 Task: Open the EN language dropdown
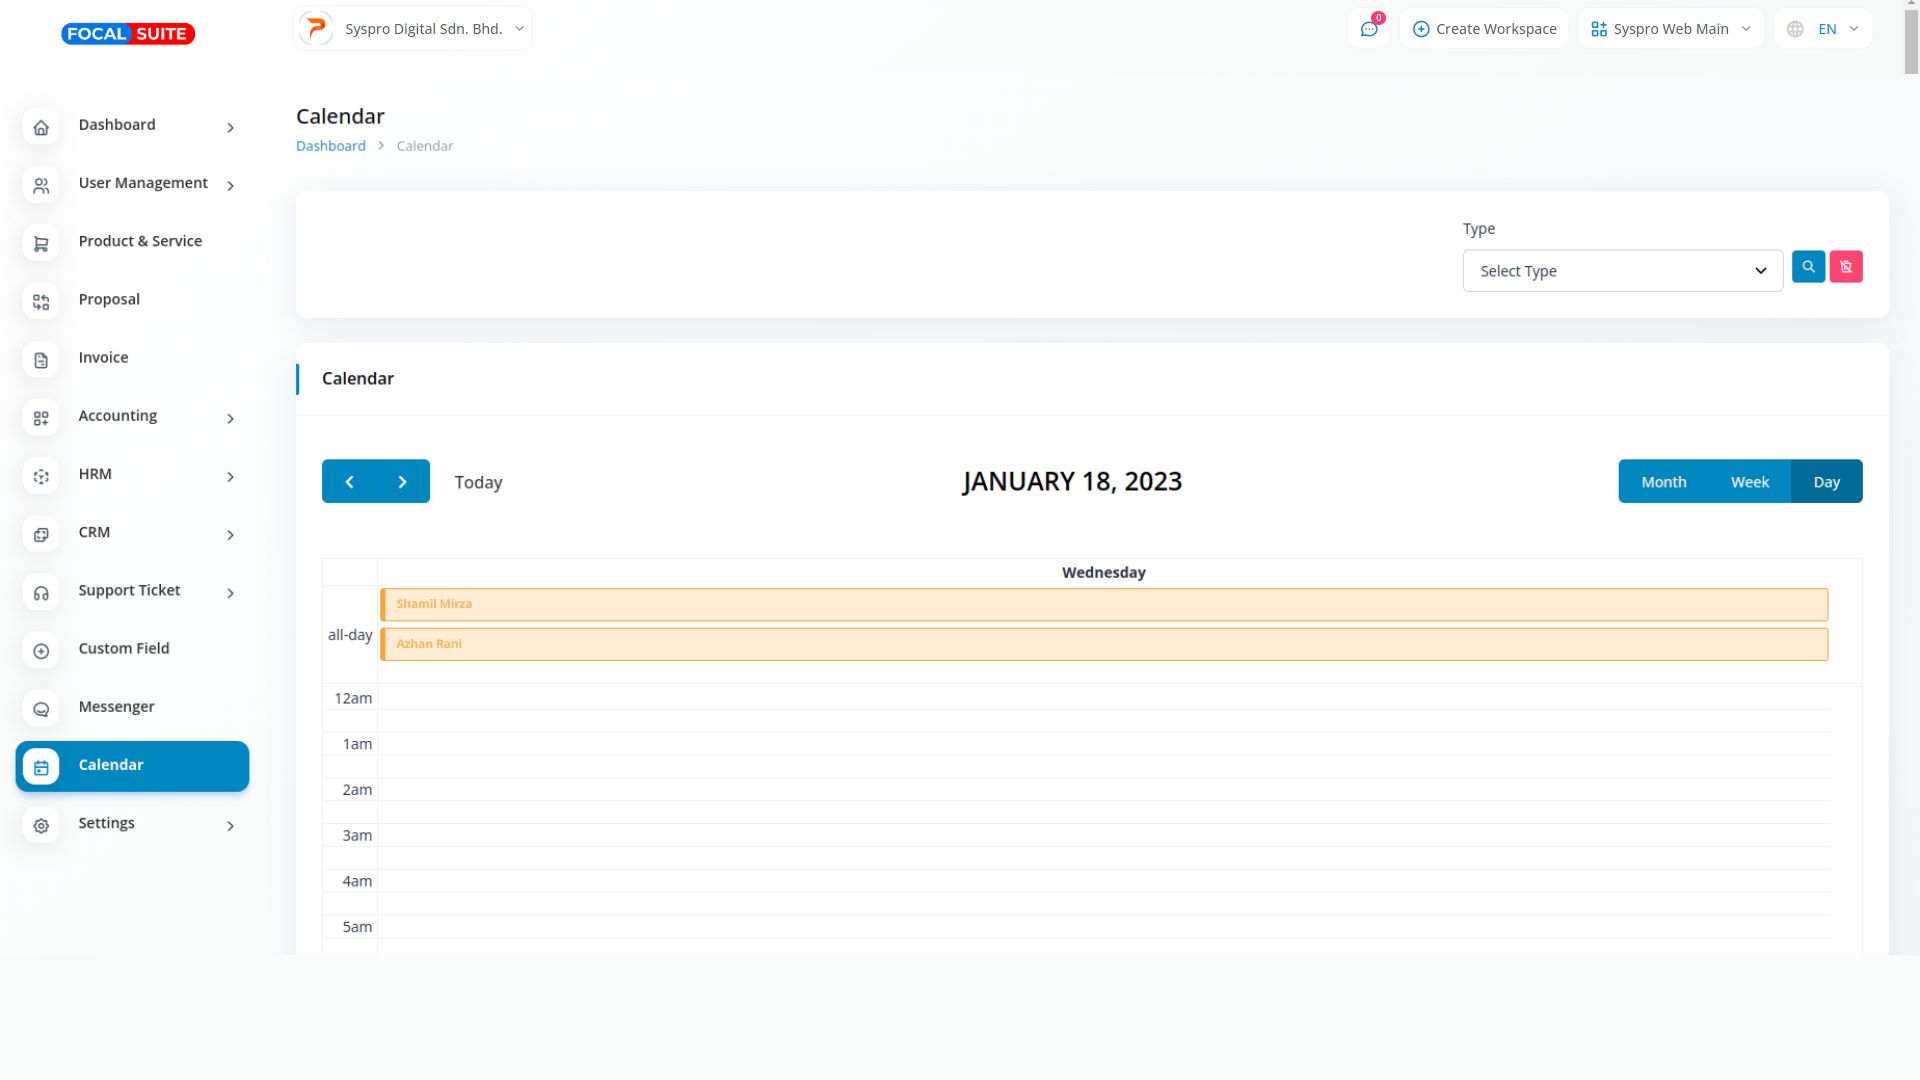pos(1823,29)
